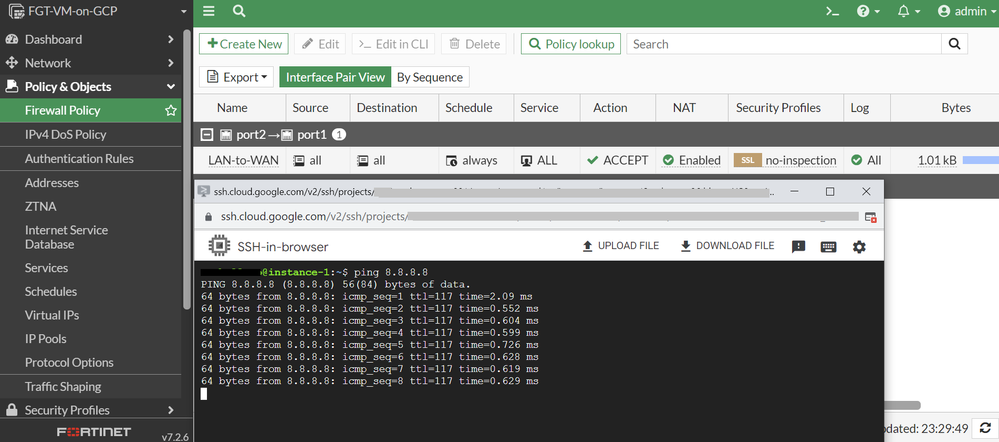Click the NAT column header

click(x=684, y=108)
